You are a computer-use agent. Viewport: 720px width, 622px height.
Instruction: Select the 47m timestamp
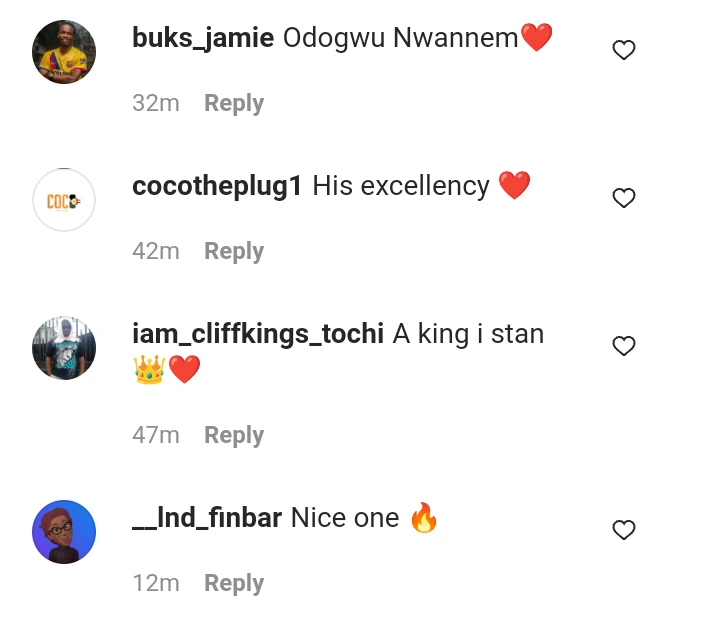click(155, 435)
